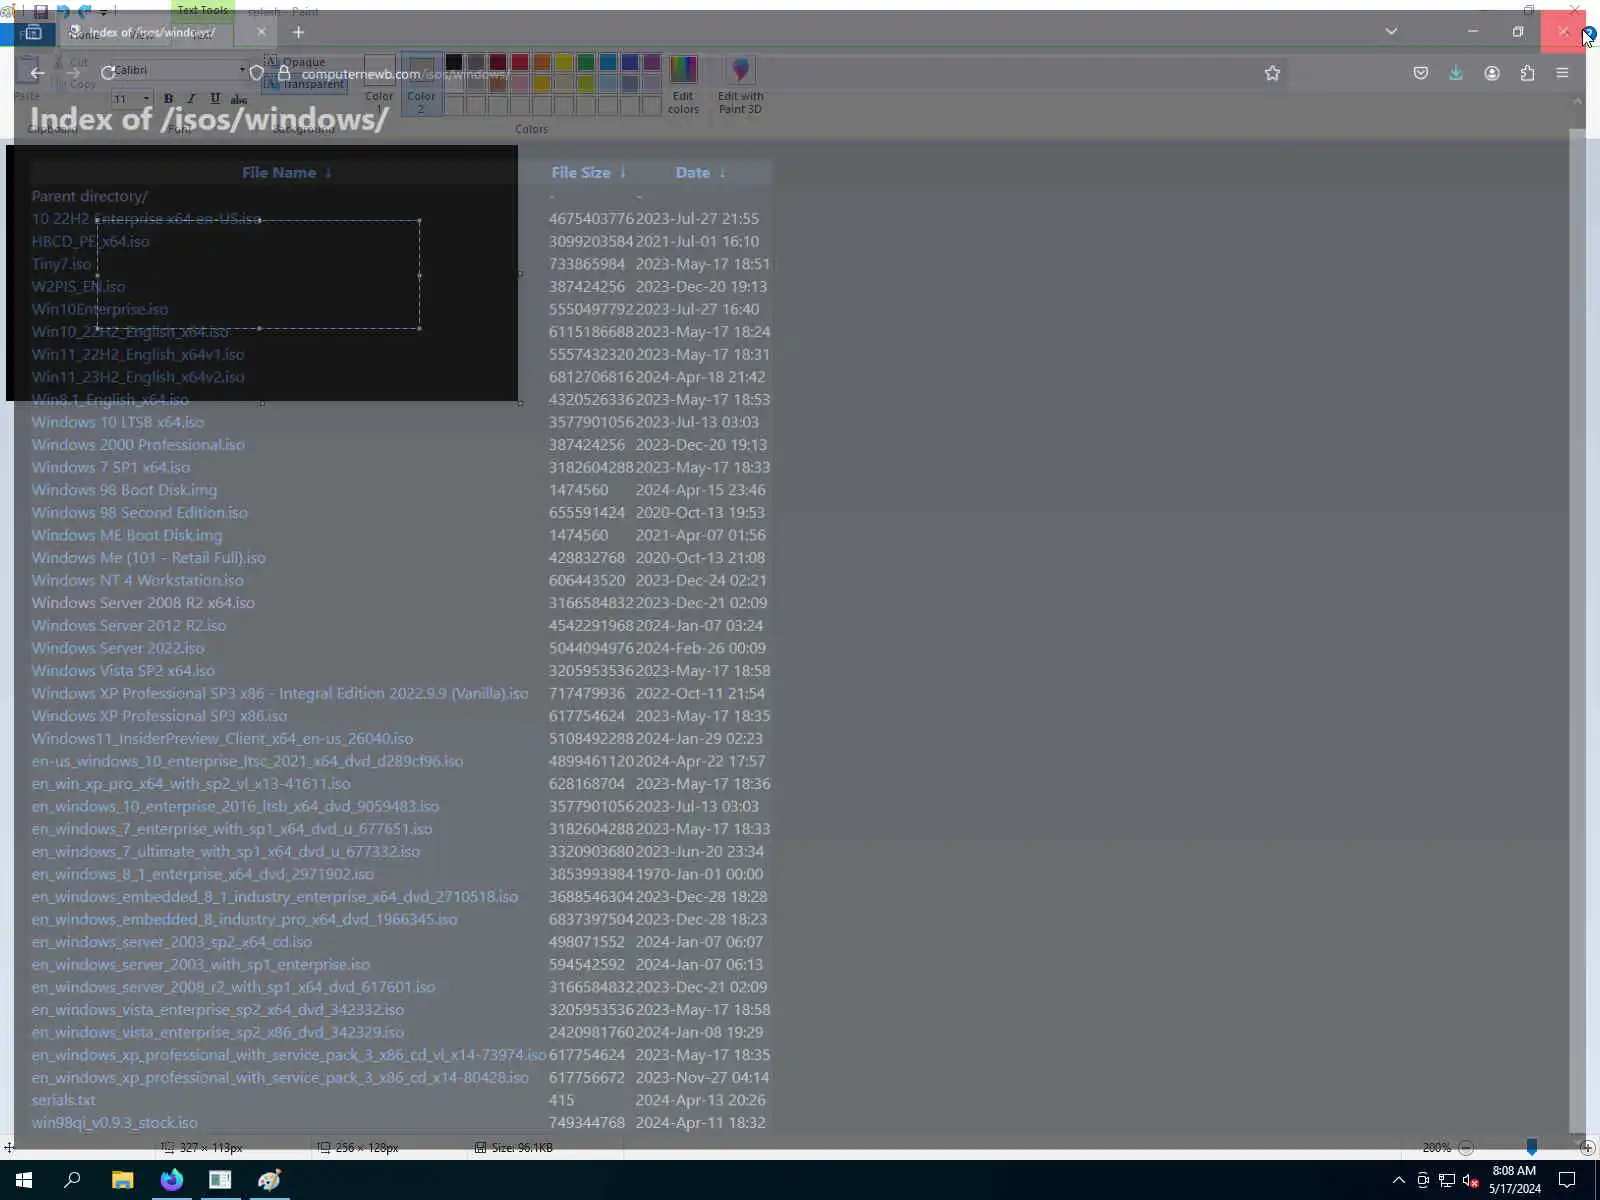The image size is (1600, 1200).
Task: Open the Windows Start menu
Action: [x=24, y=1180]
